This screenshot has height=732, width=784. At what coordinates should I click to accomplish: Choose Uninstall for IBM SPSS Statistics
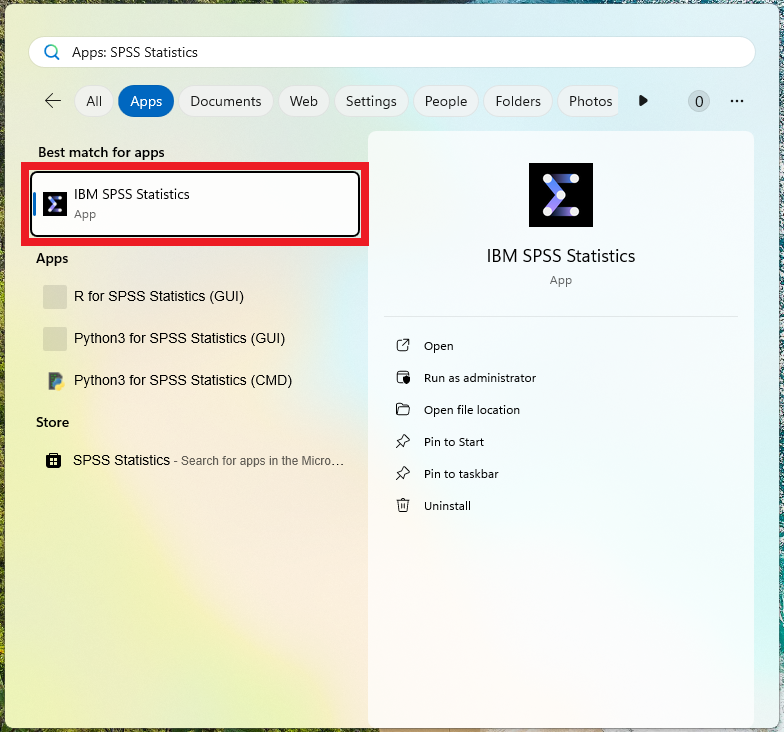pyautogui.click(x=447, y=506)
